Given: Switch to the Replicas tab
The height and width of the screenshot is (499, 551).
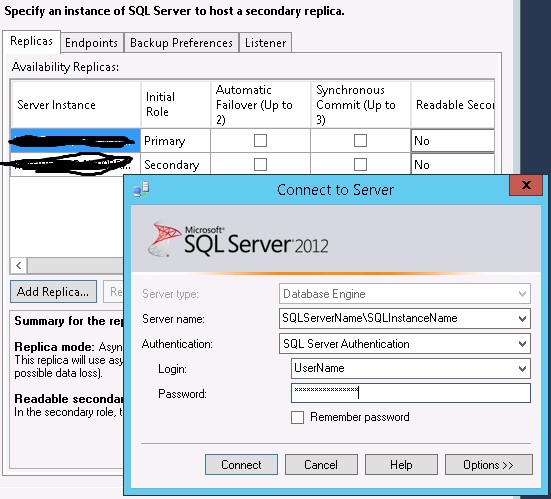Looking at the screenshot, I should pos(31,41).
